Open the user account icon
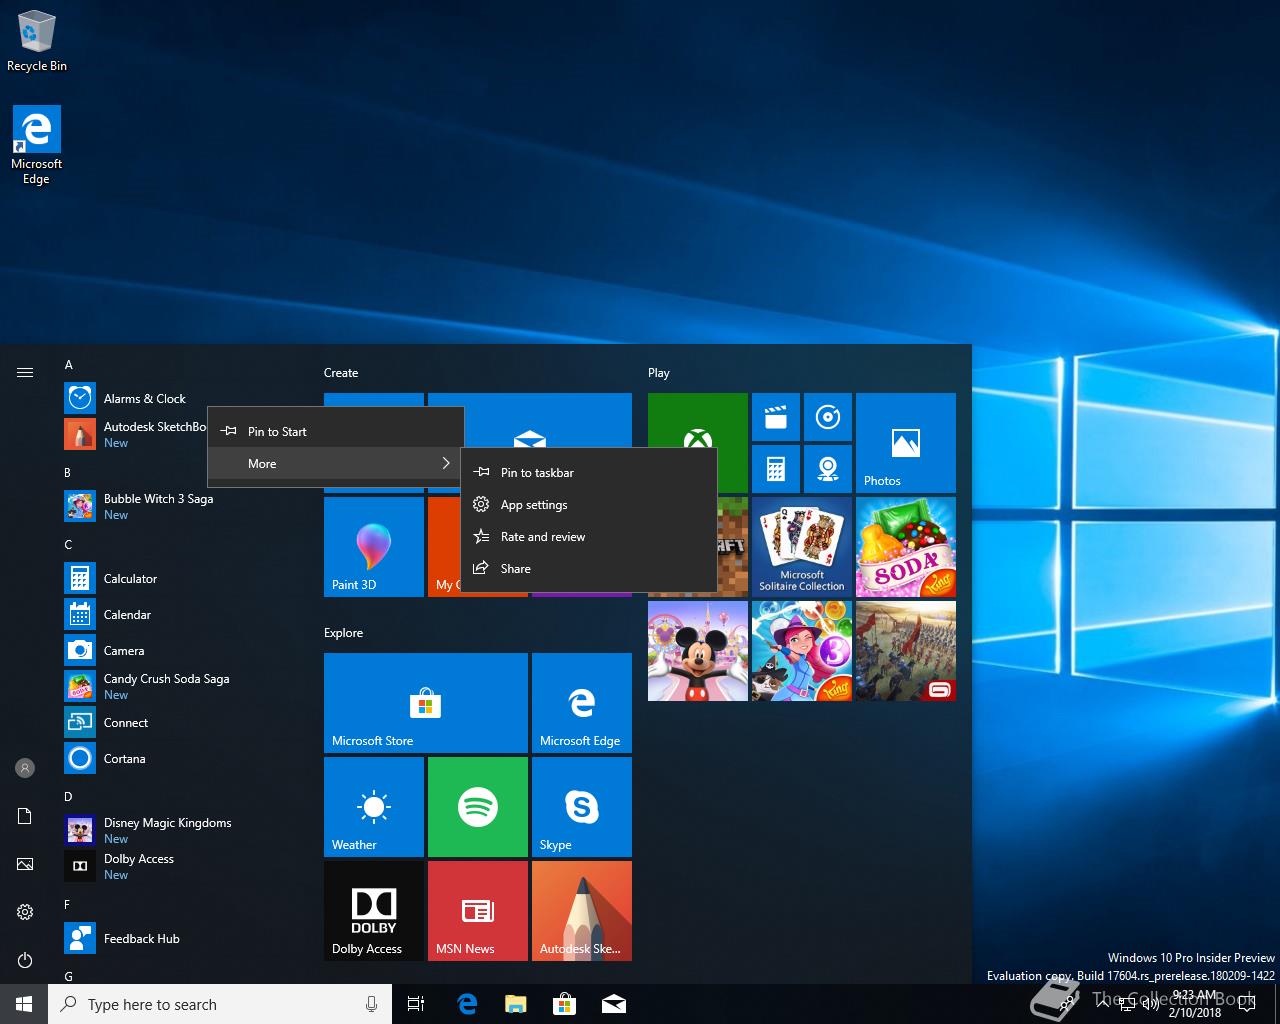 pyautogui.click(x=25, y=768)
